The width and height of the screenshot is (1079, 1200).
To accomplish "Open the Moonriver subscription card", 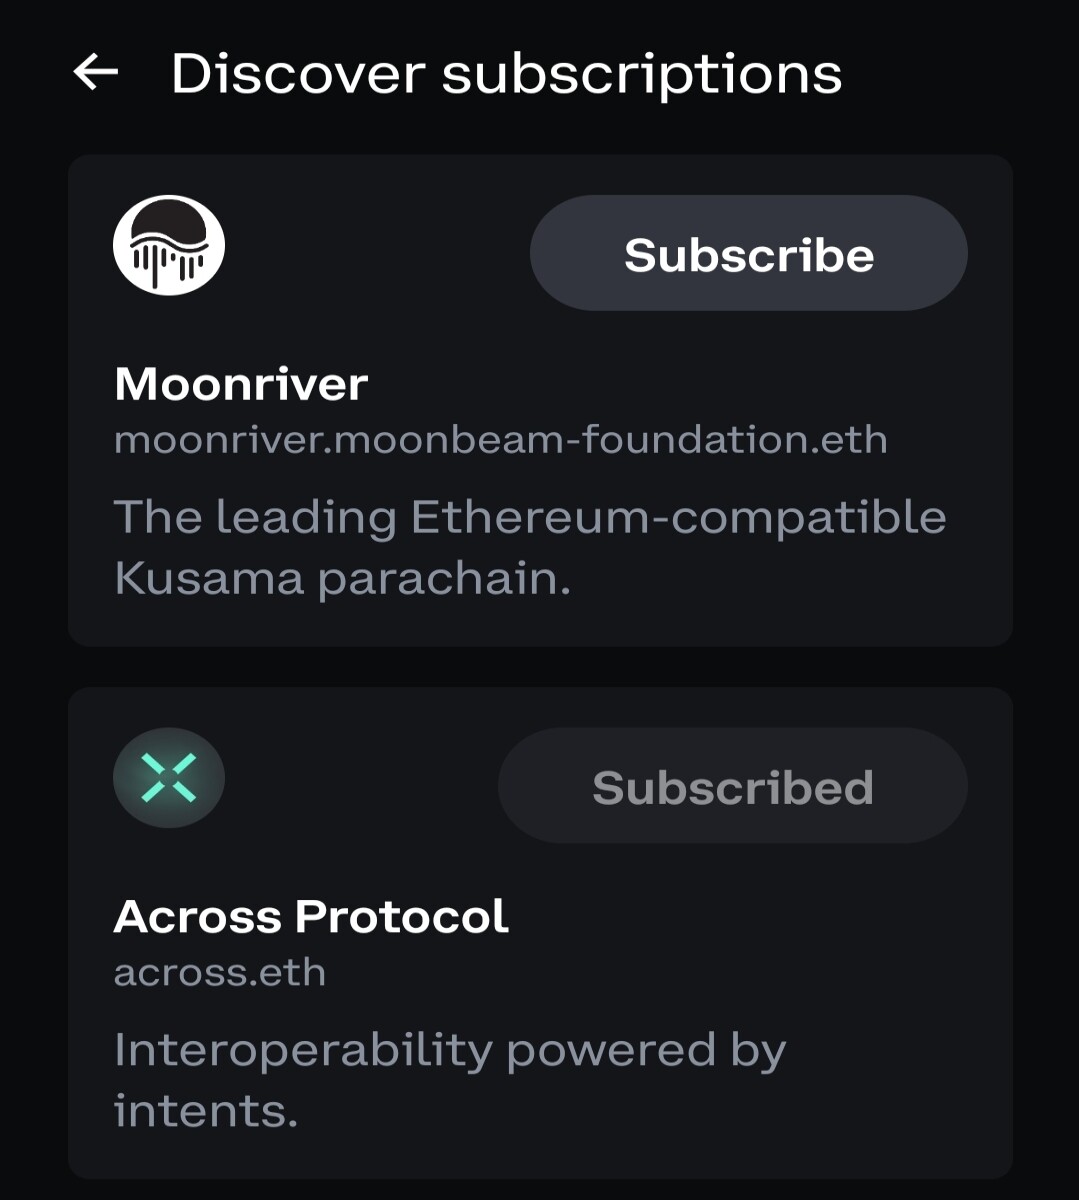I will coord(540,400).
